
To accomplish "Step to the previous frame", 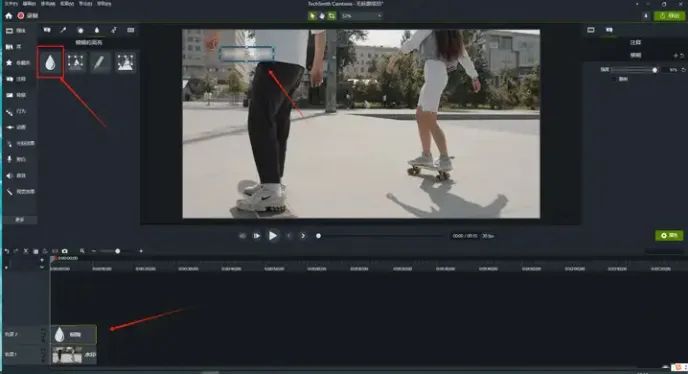I will 242,236.
